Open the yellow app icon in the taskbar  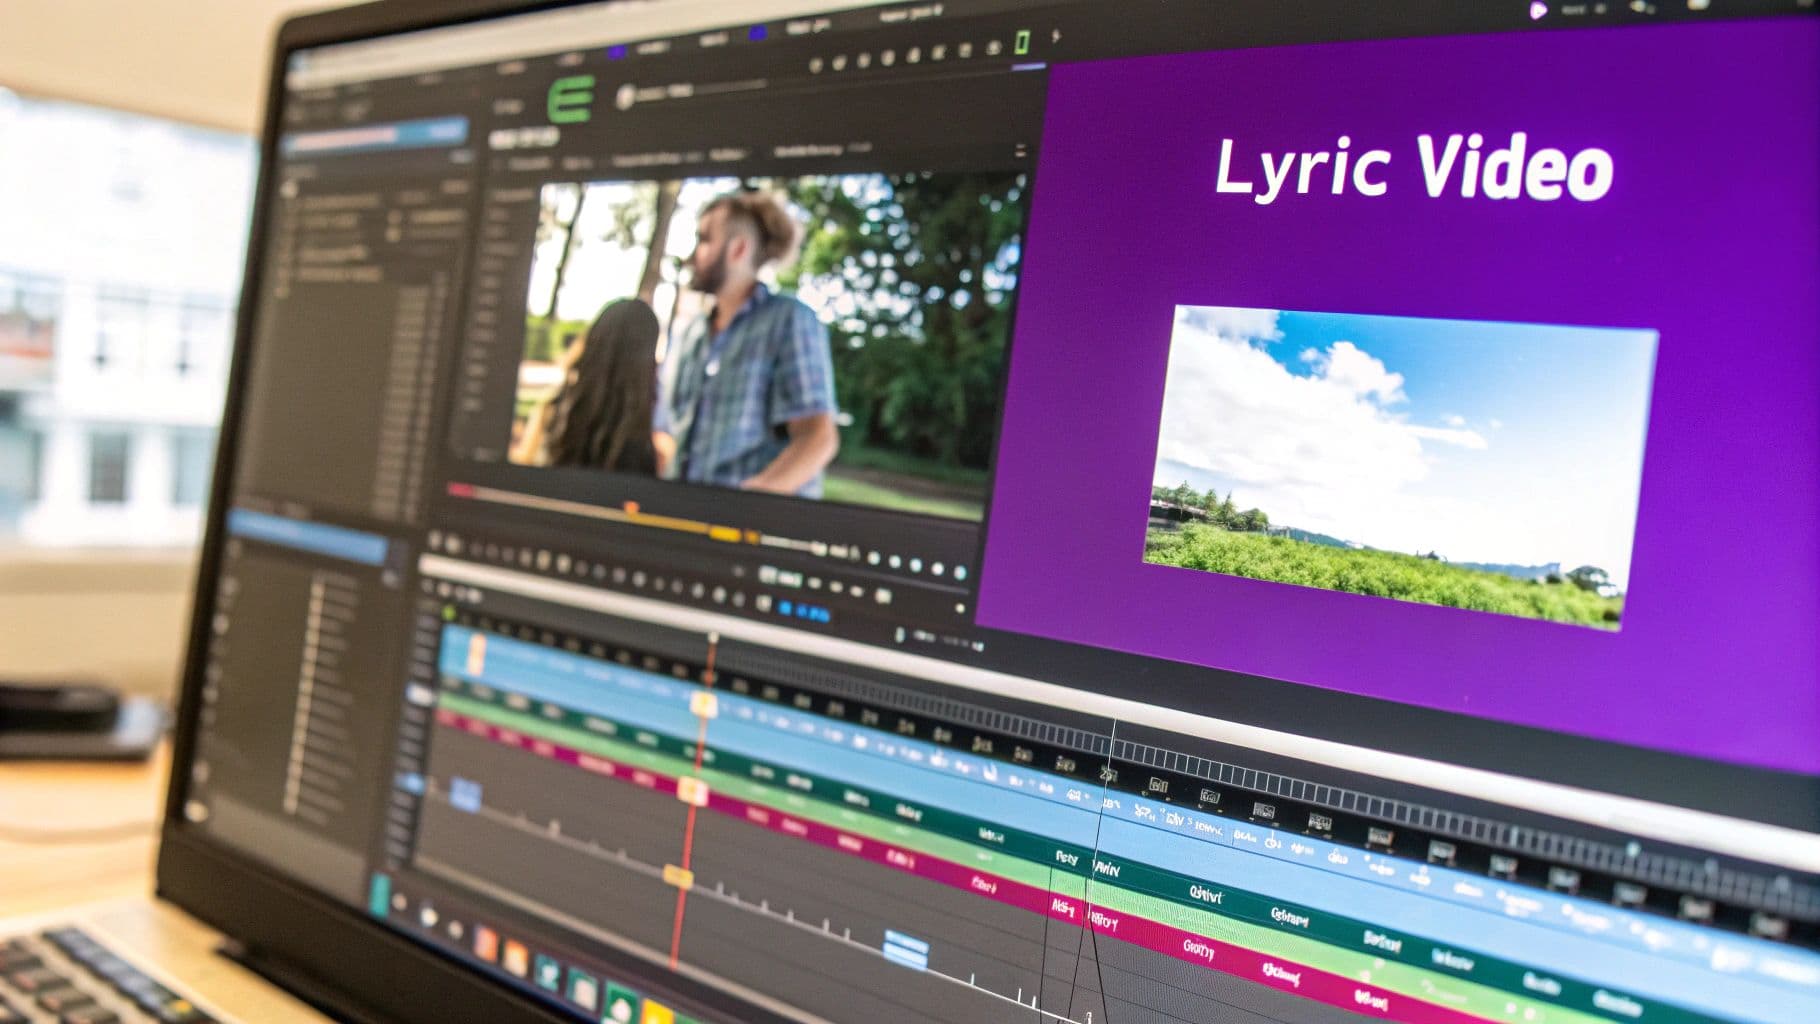pos(656,1012)
